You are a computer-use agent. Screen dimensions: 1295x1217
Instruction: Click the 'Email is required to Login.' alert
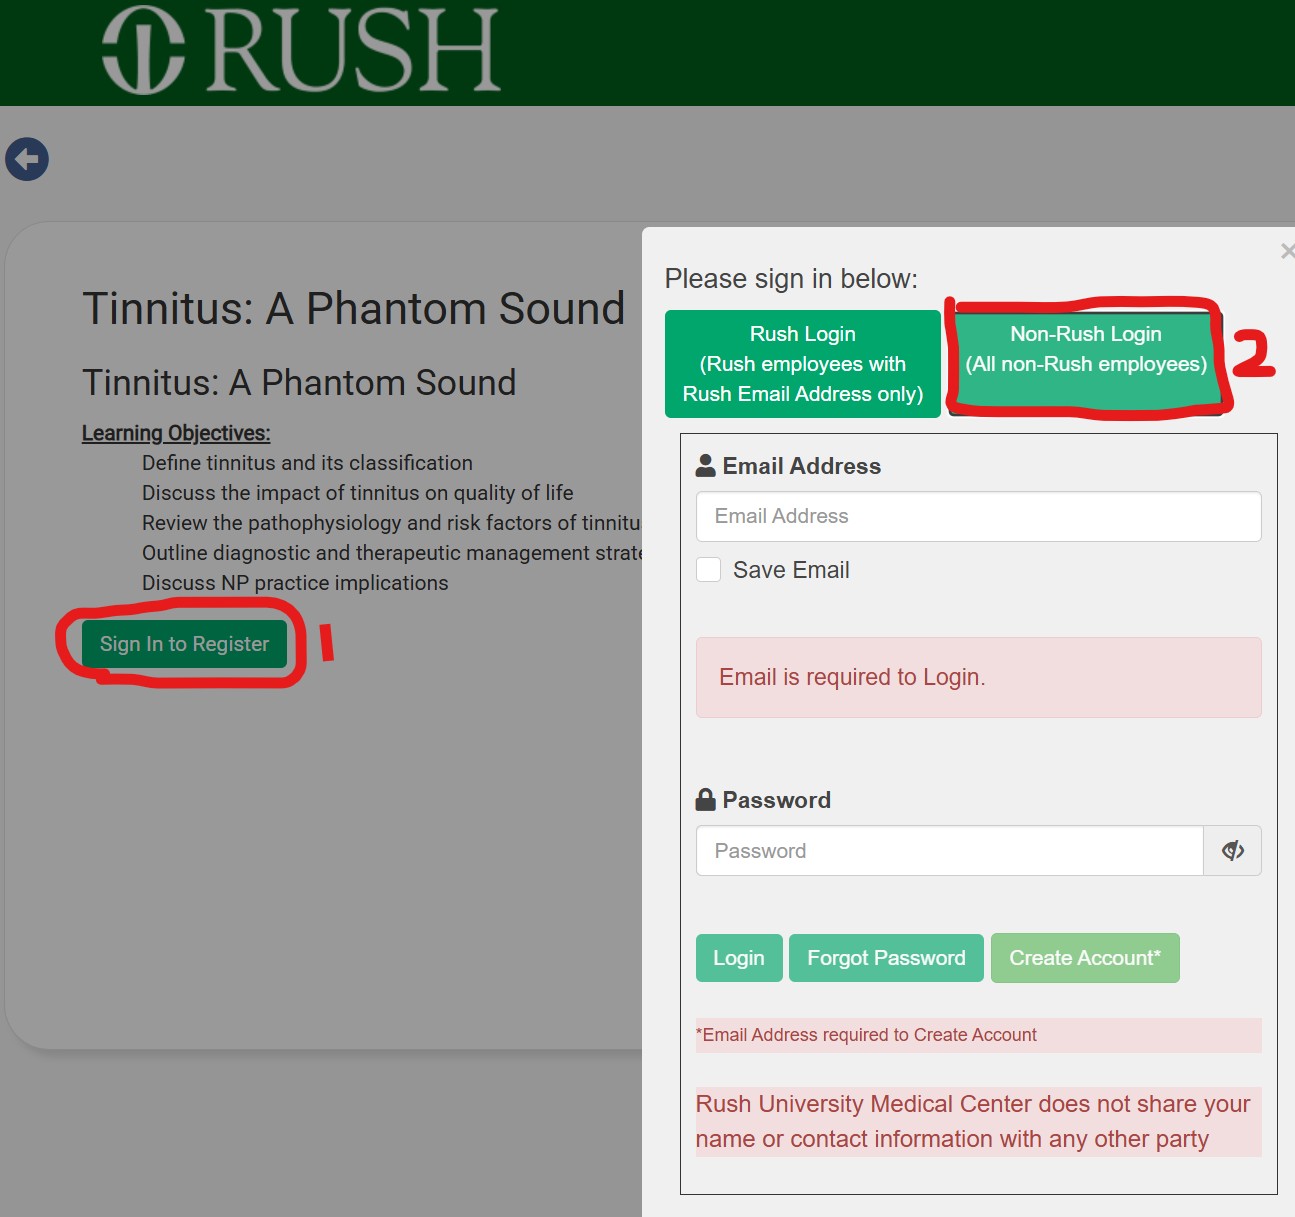[x=979, y=677]
